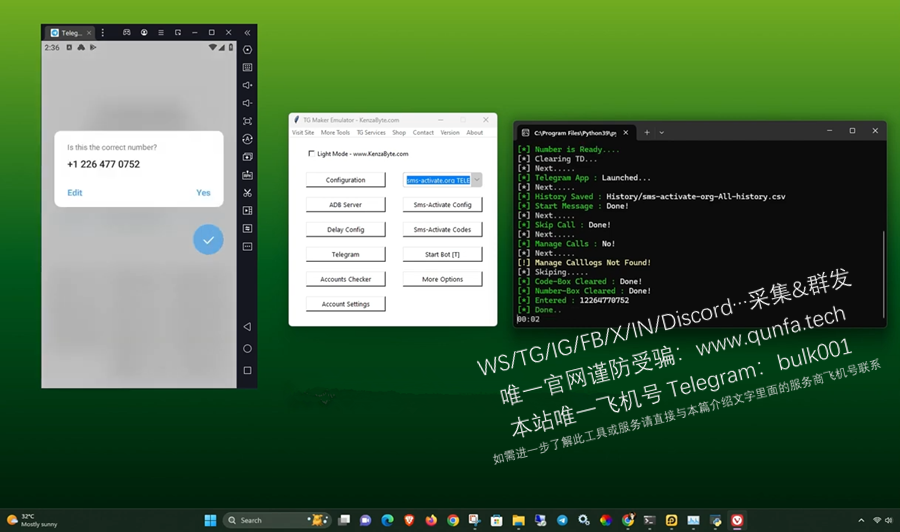Open TG Services menu
This screenshot has height=532, width=900.
click(x=371, y=133)
